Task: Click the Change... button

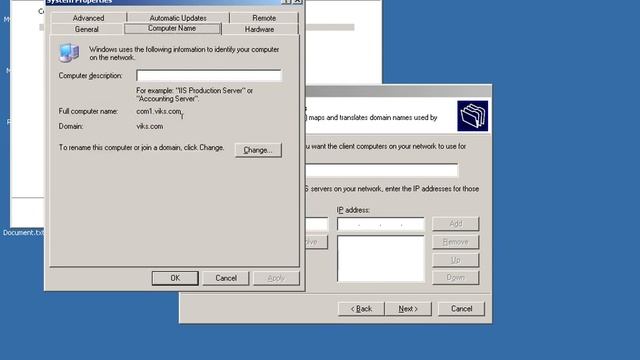Action: click(x=258, y=150)
